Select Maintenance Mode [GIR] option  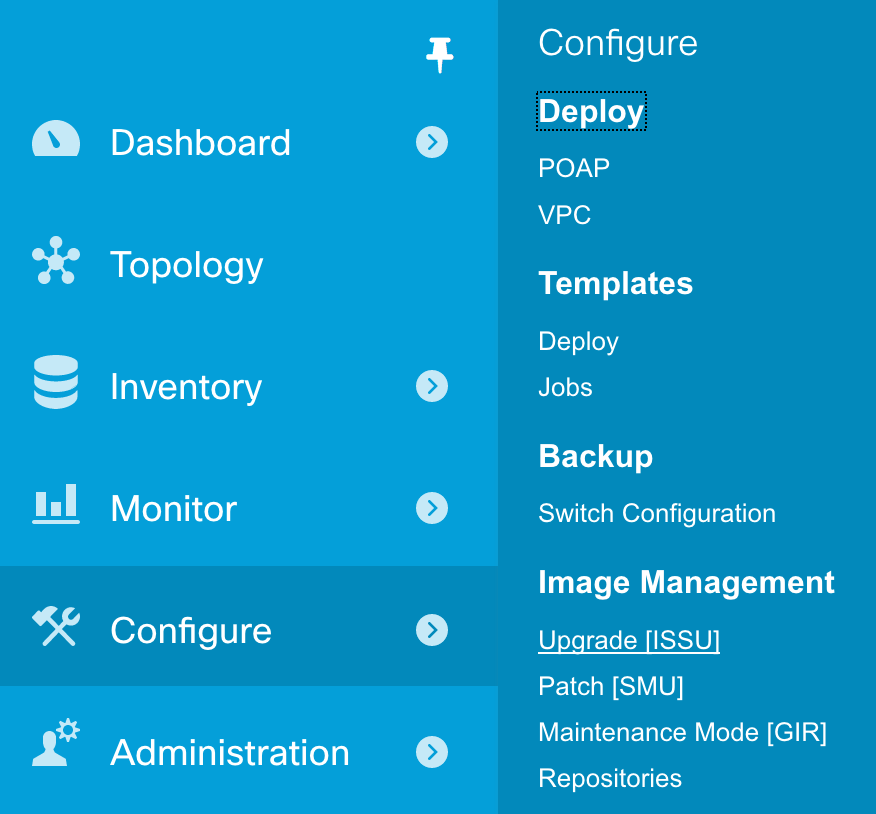(x=682, y=732)
